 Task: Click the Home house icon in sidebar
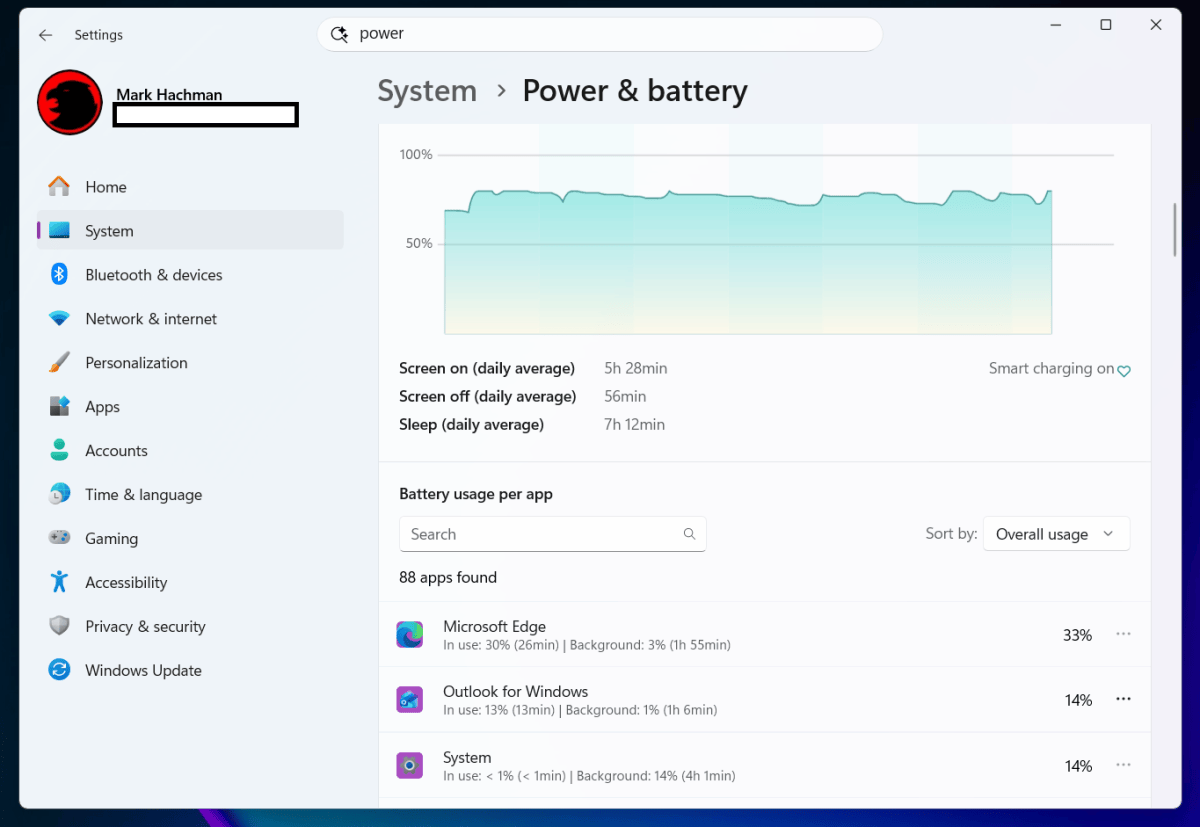[60, 187]
